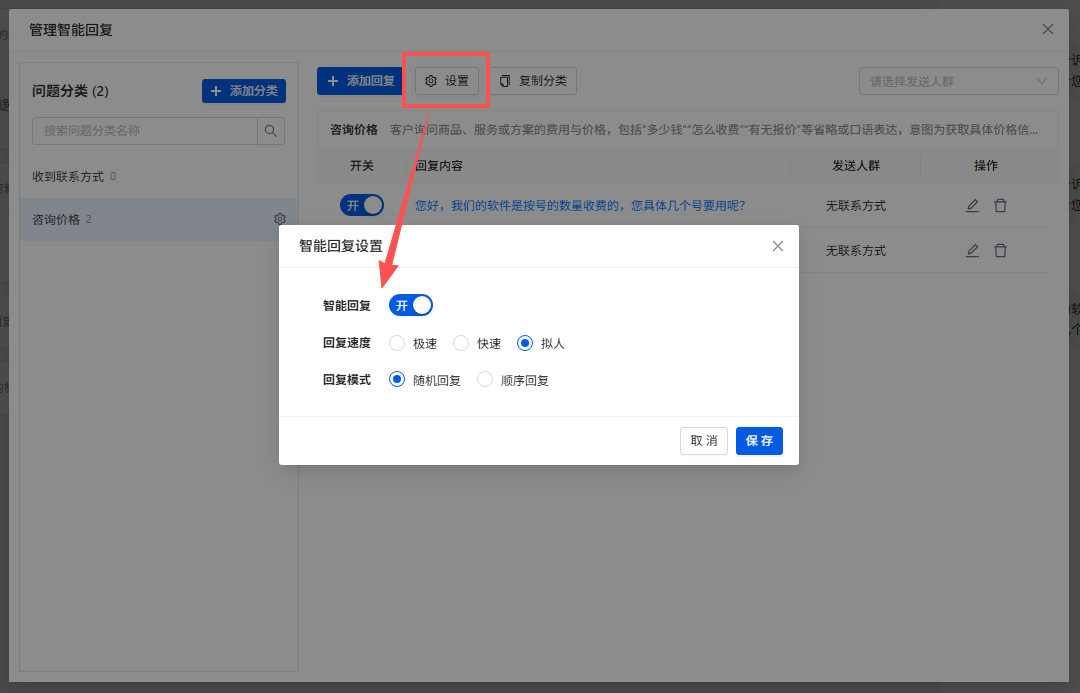Click the edit pencil icon in the first reply row
Image resolution: width=1080 pixels, height=693 pixels.
coord(972,205)
